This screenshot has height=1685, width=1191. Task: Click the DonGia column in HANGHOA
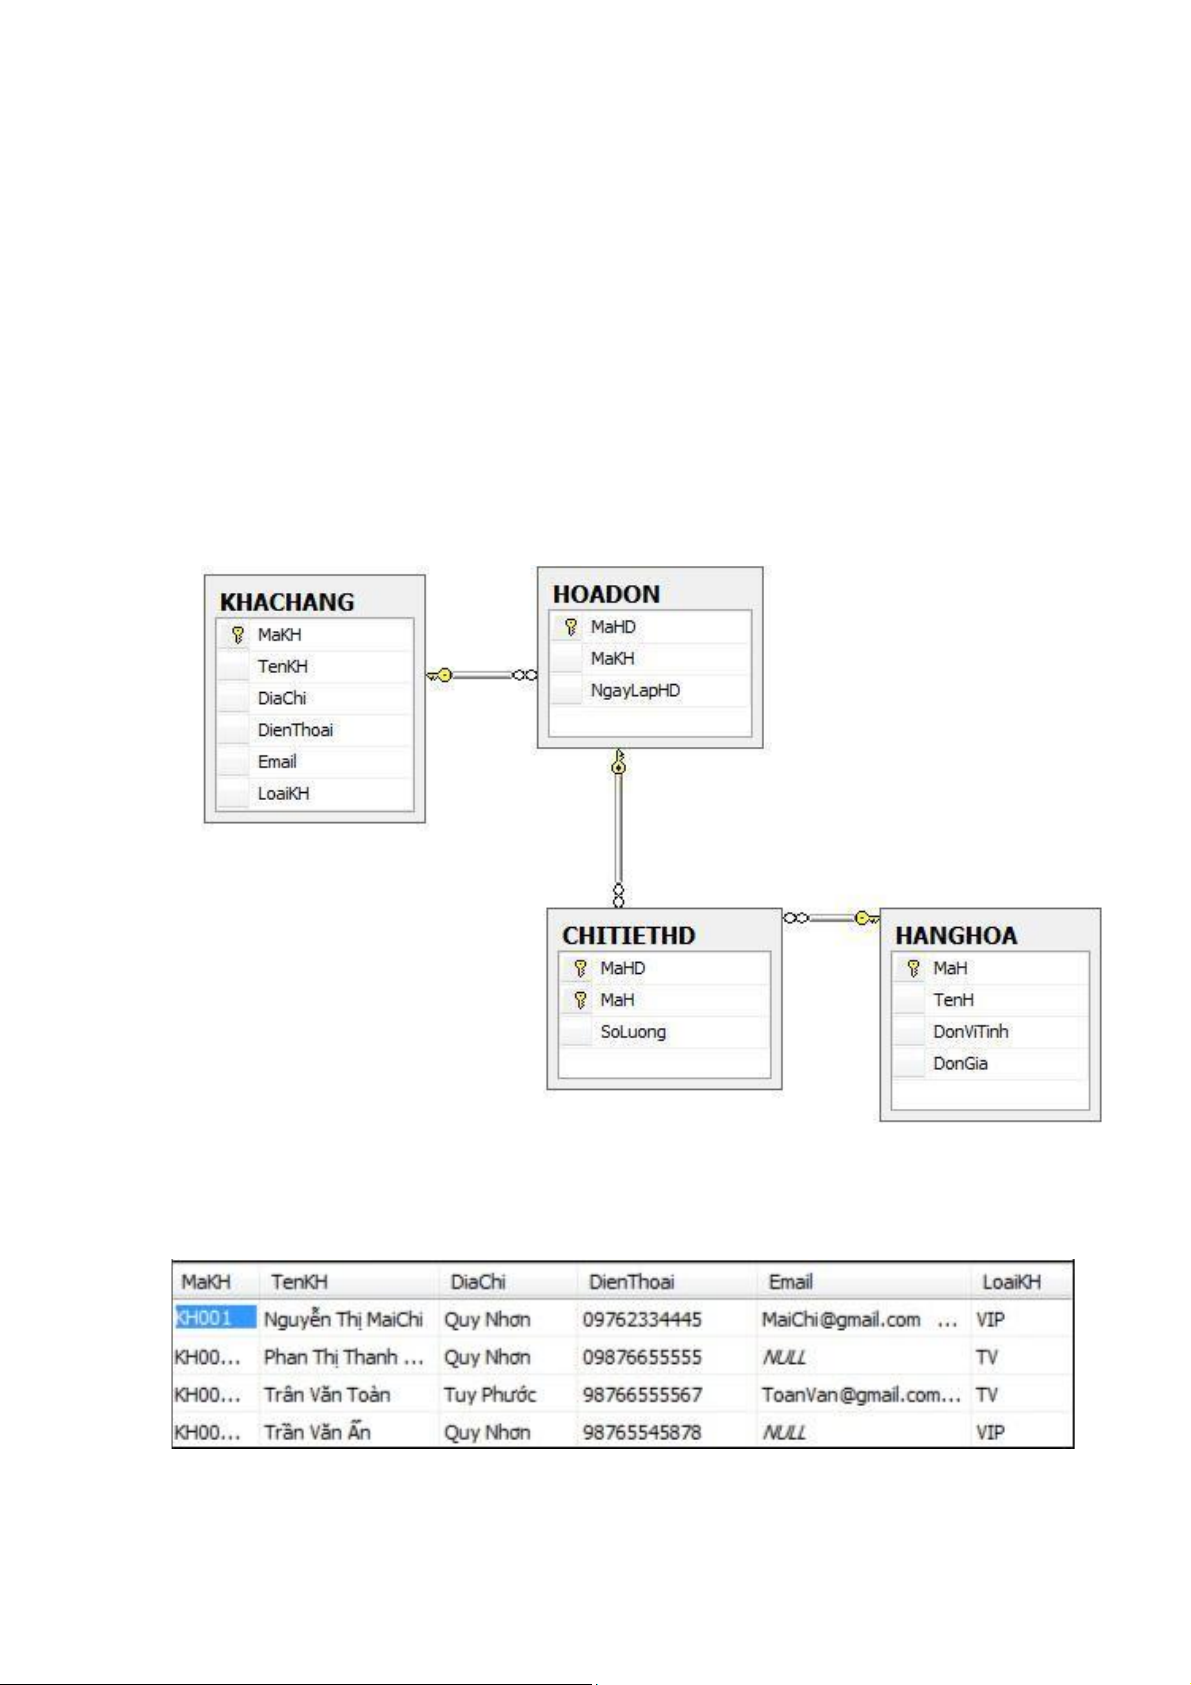pyautogui.click(x=960, y=1064)
